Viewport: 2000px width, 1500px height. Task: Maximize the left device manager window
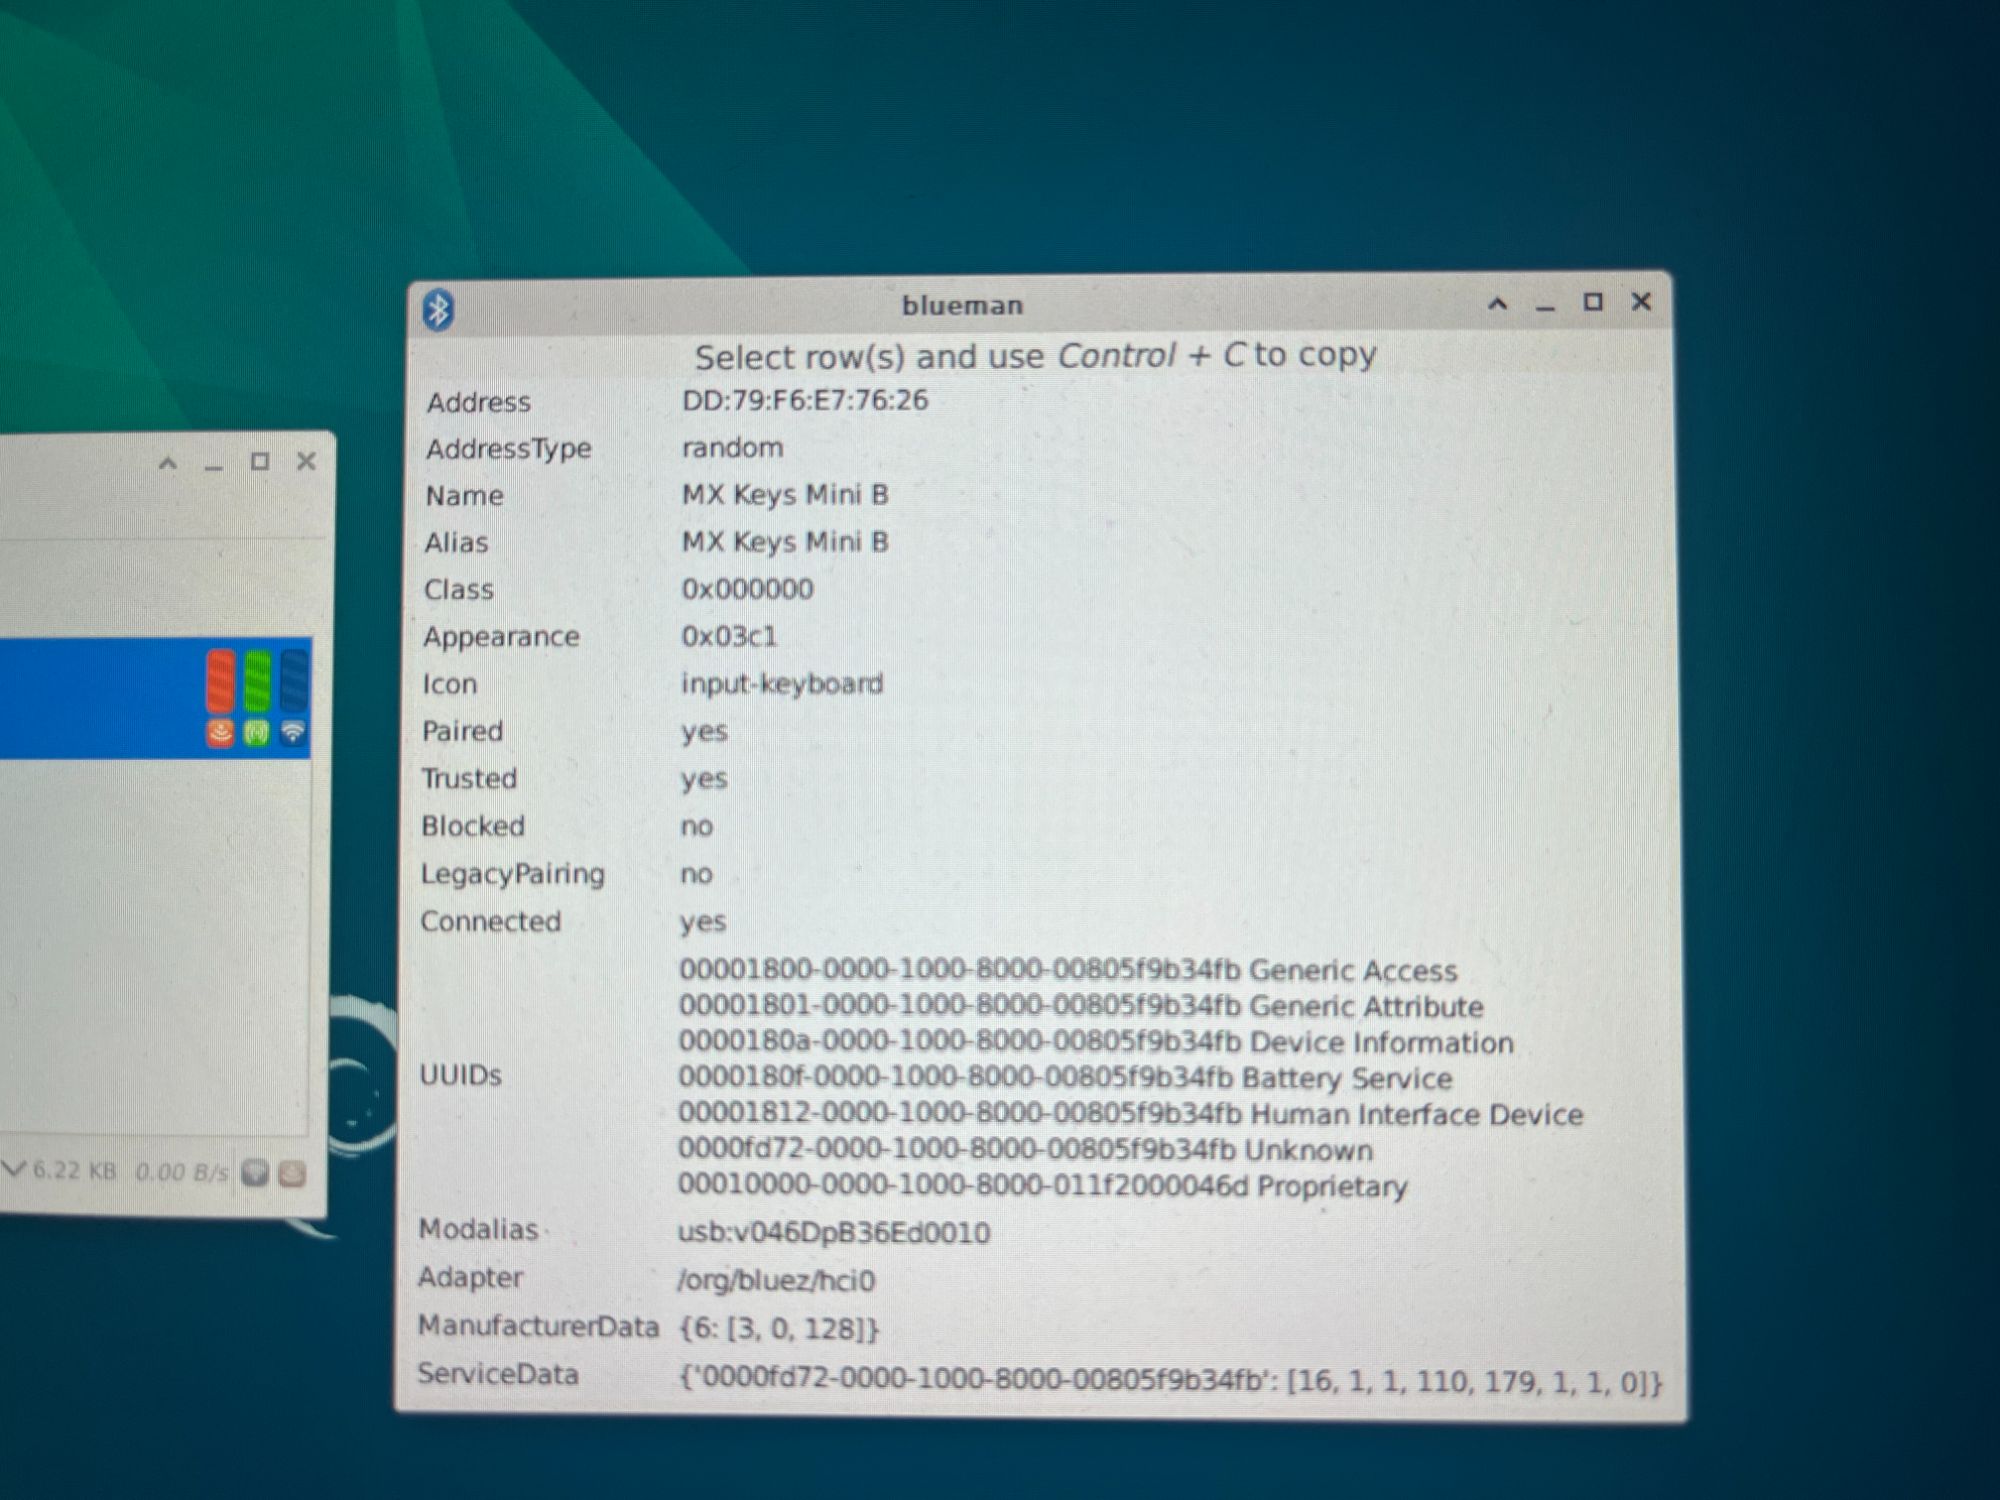pyautogui.click(x=260, y=461)
